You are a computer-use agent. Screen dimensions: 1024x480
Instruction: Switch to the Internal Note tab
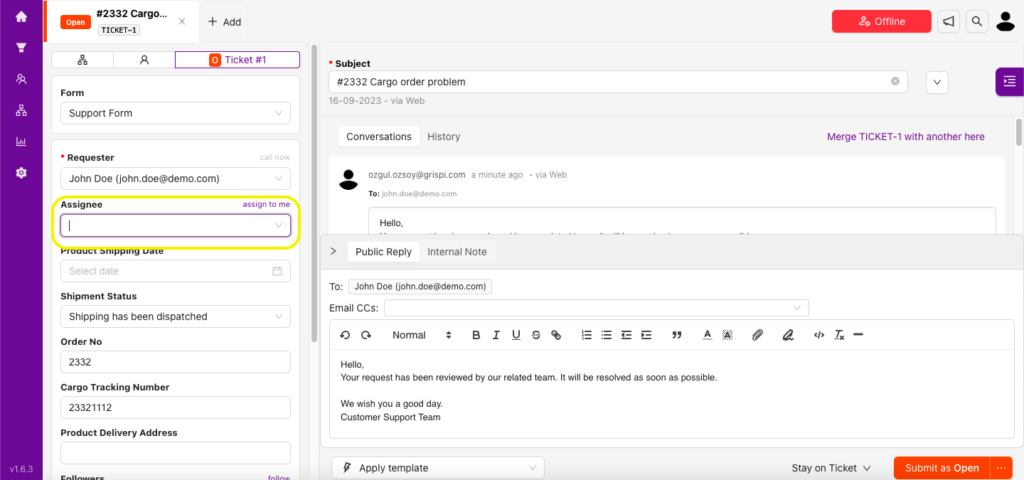coord(457,251)
